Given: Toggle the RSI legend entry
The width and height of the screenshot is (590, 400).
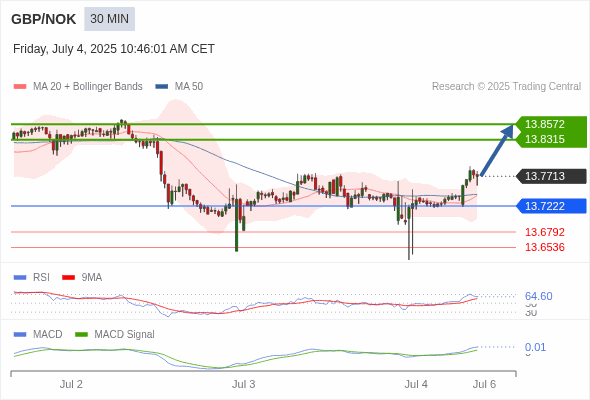Looking at the screenshot, I should [x=32, y=277].
